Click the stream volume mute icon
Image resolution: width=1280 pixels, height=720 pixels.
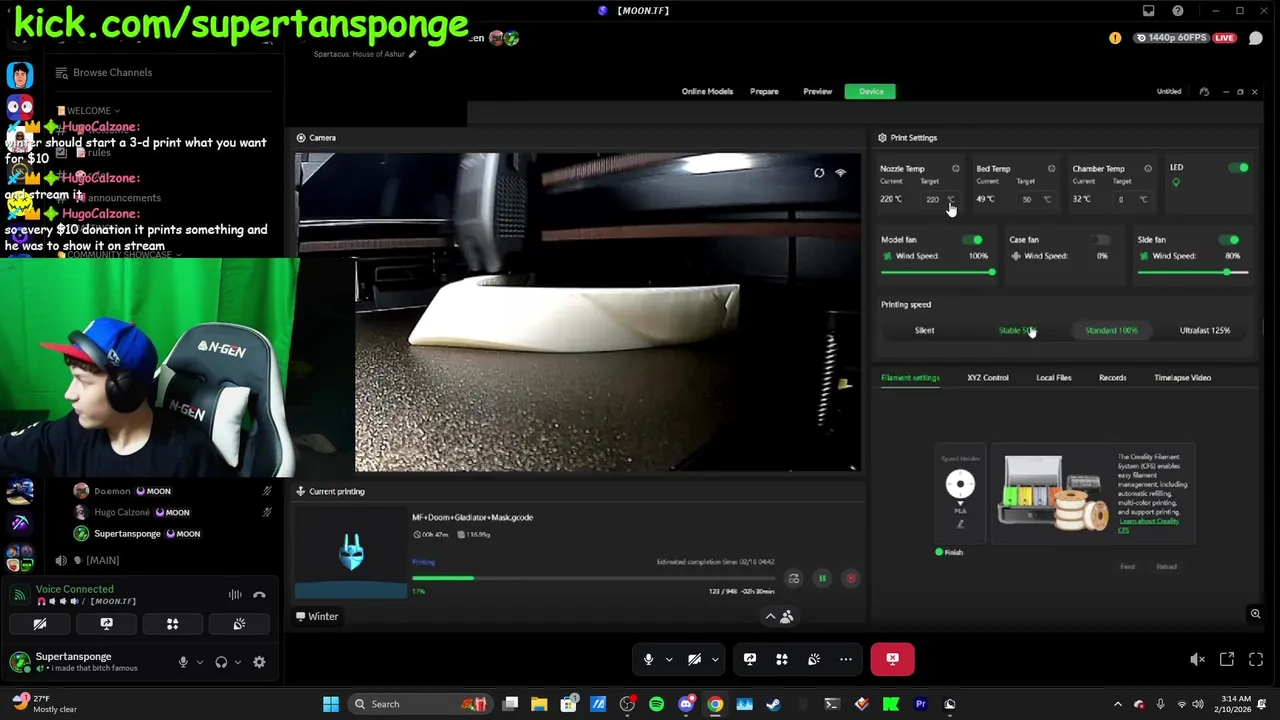[x=1198, y=659]
